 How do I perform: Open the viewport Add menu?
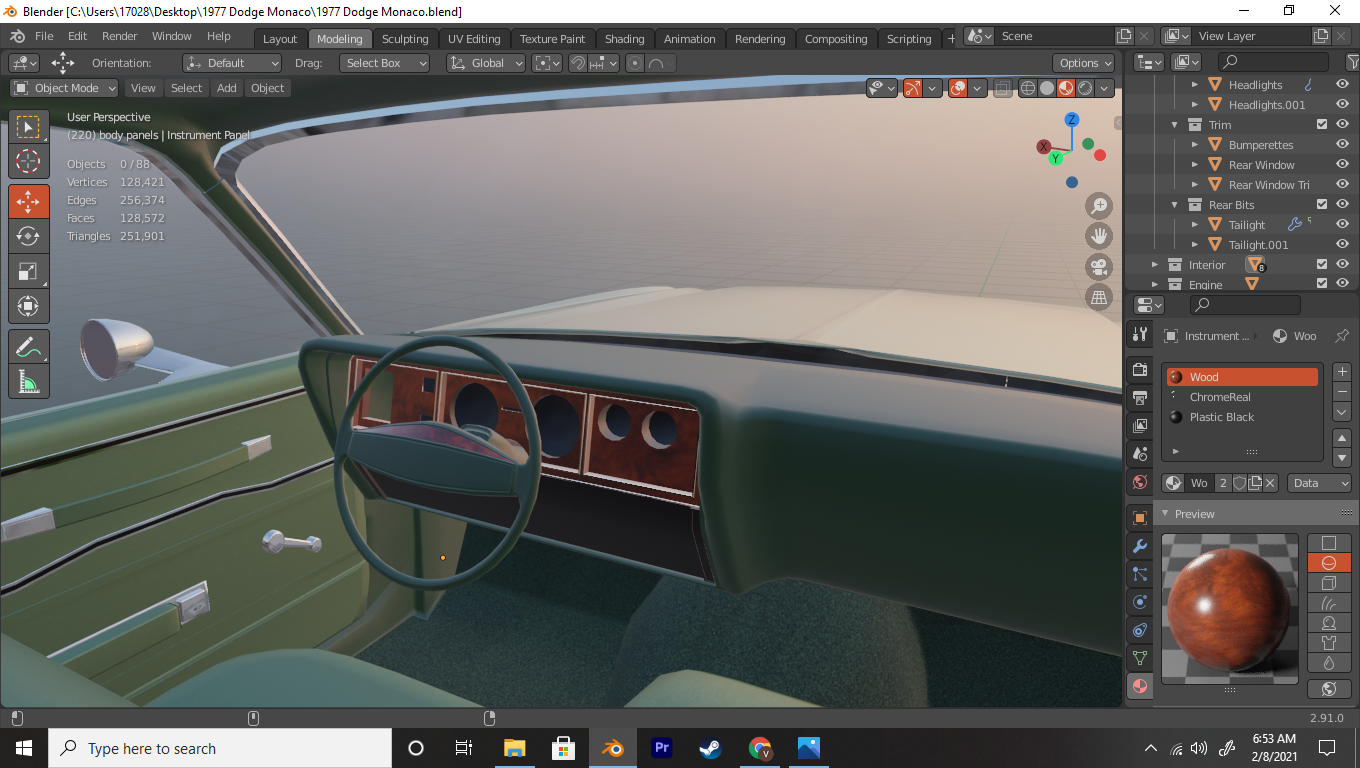point(227,88)
